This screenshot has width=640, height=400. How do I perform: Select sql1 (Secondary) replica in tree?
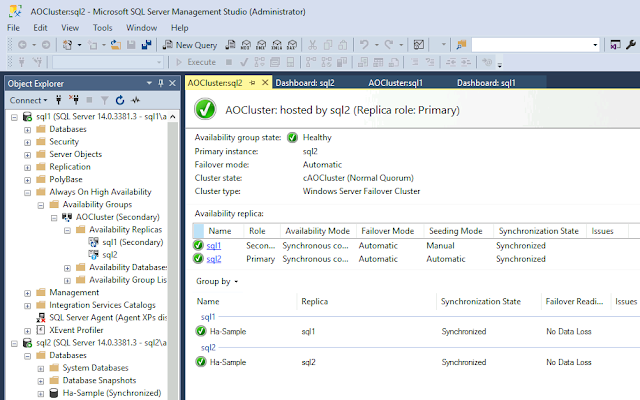tap(133, 242)
